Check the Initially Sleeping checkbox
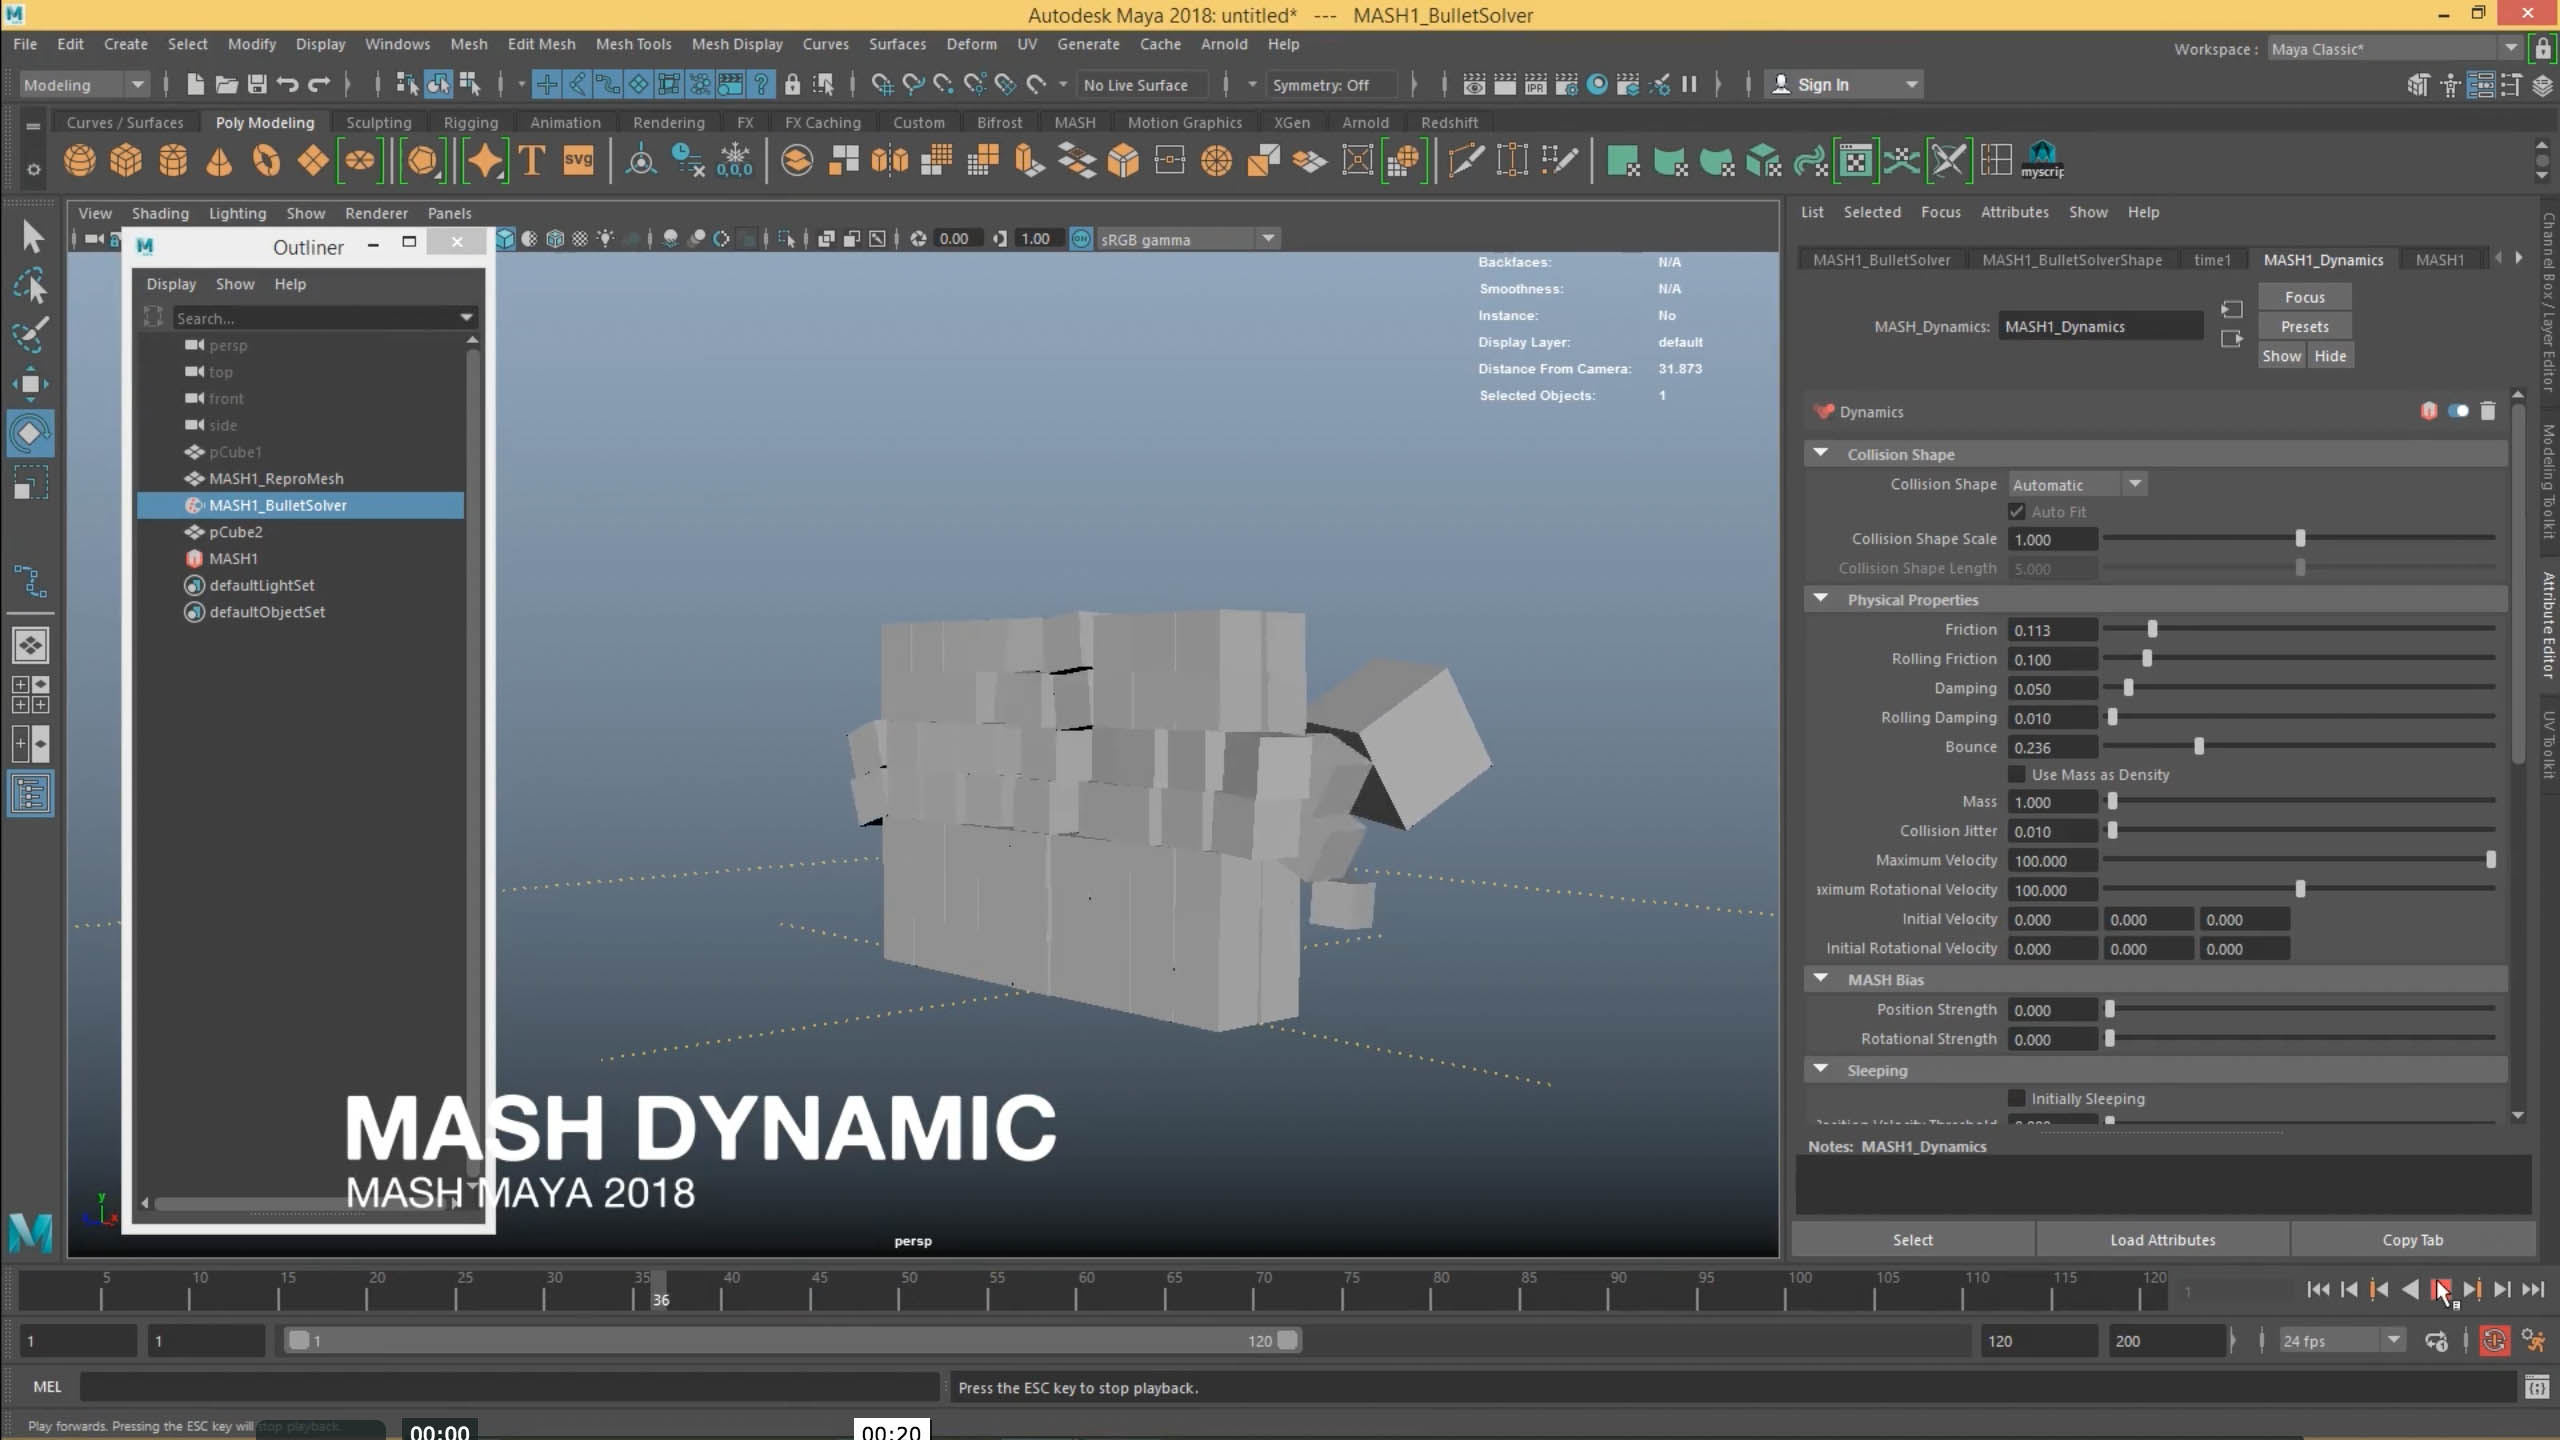This screenshot has width=2560, height=1440. [2017, 1098]
